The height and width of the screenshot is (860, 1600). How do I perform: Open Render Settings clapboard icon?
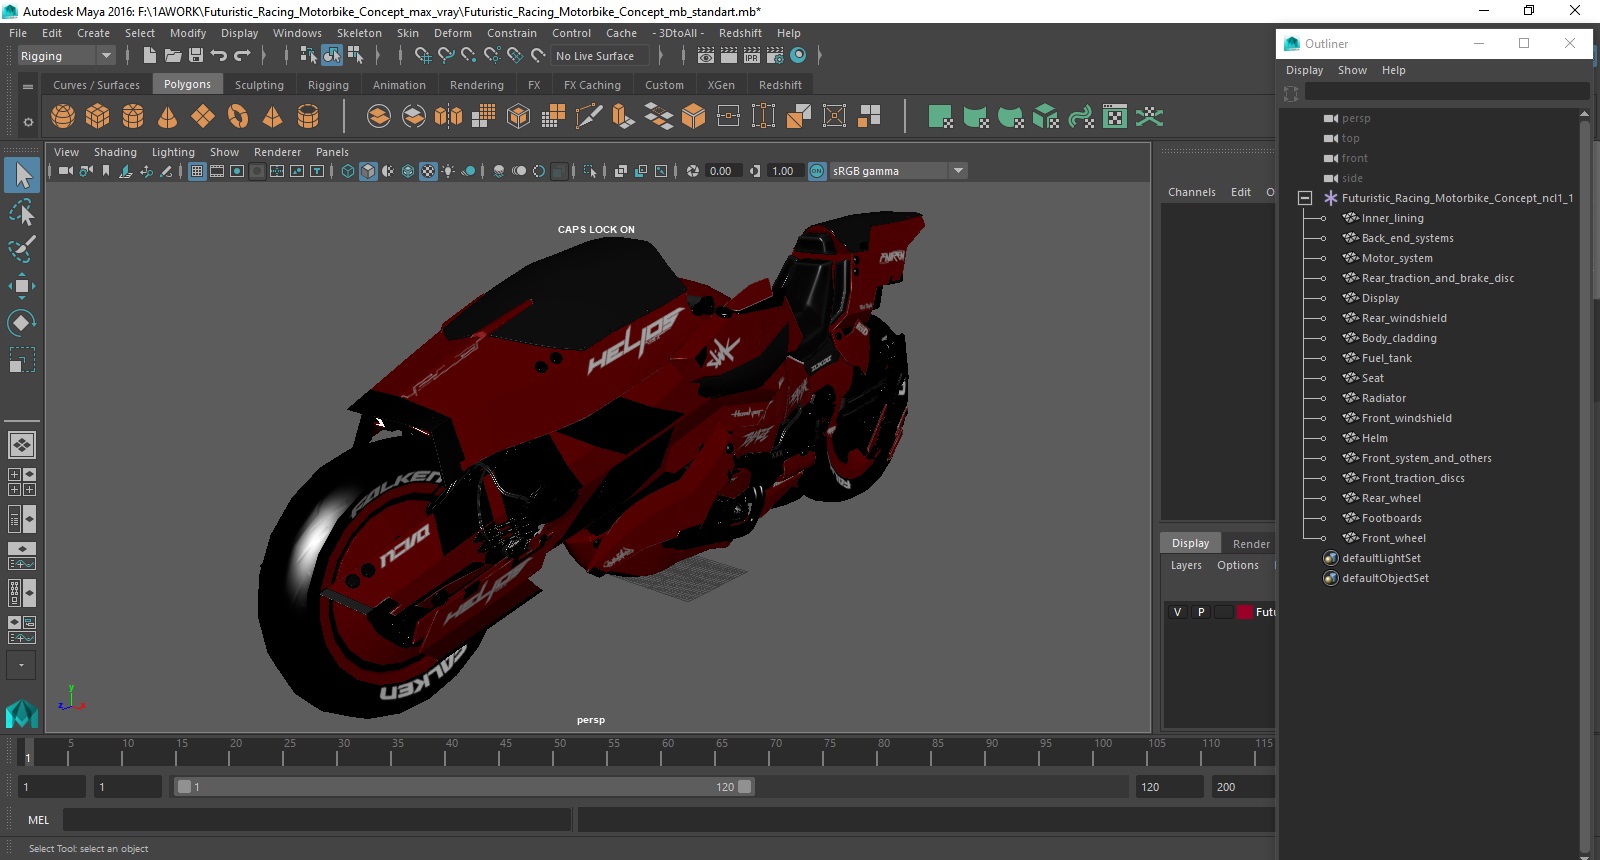[x=775, y=56]
